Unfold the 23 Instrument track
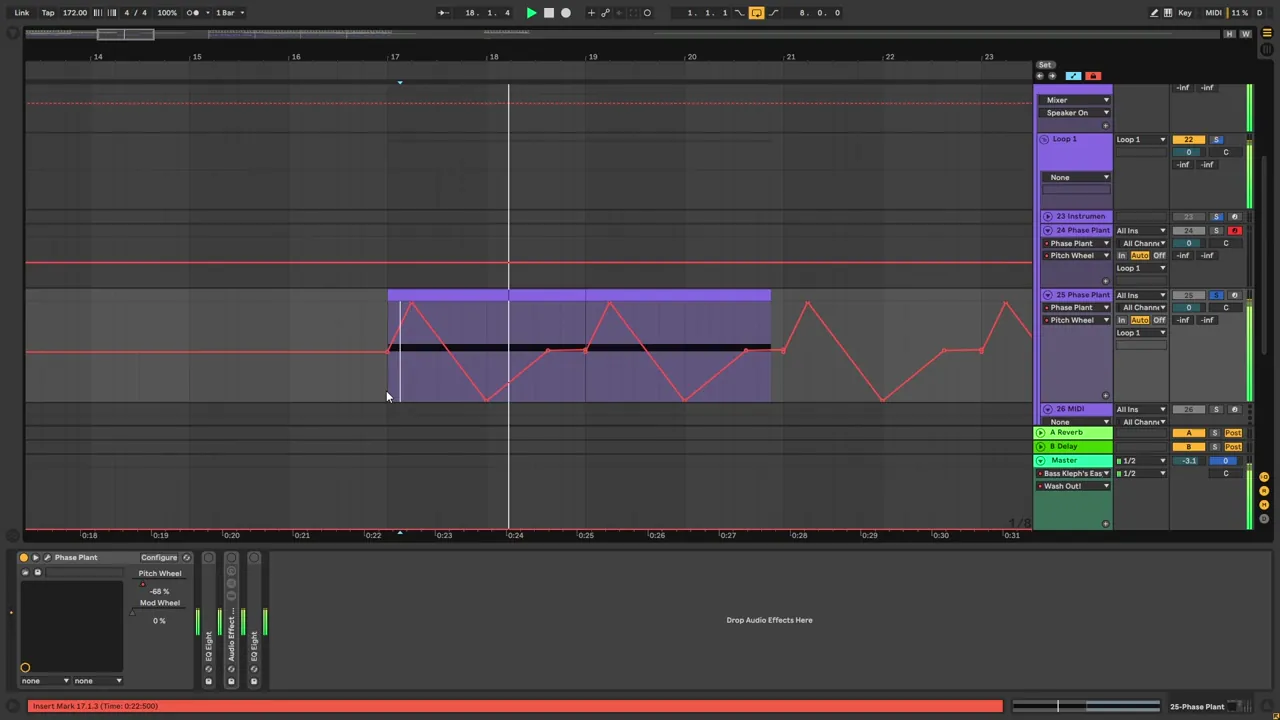1280x720 pixels. (1048, 217)
